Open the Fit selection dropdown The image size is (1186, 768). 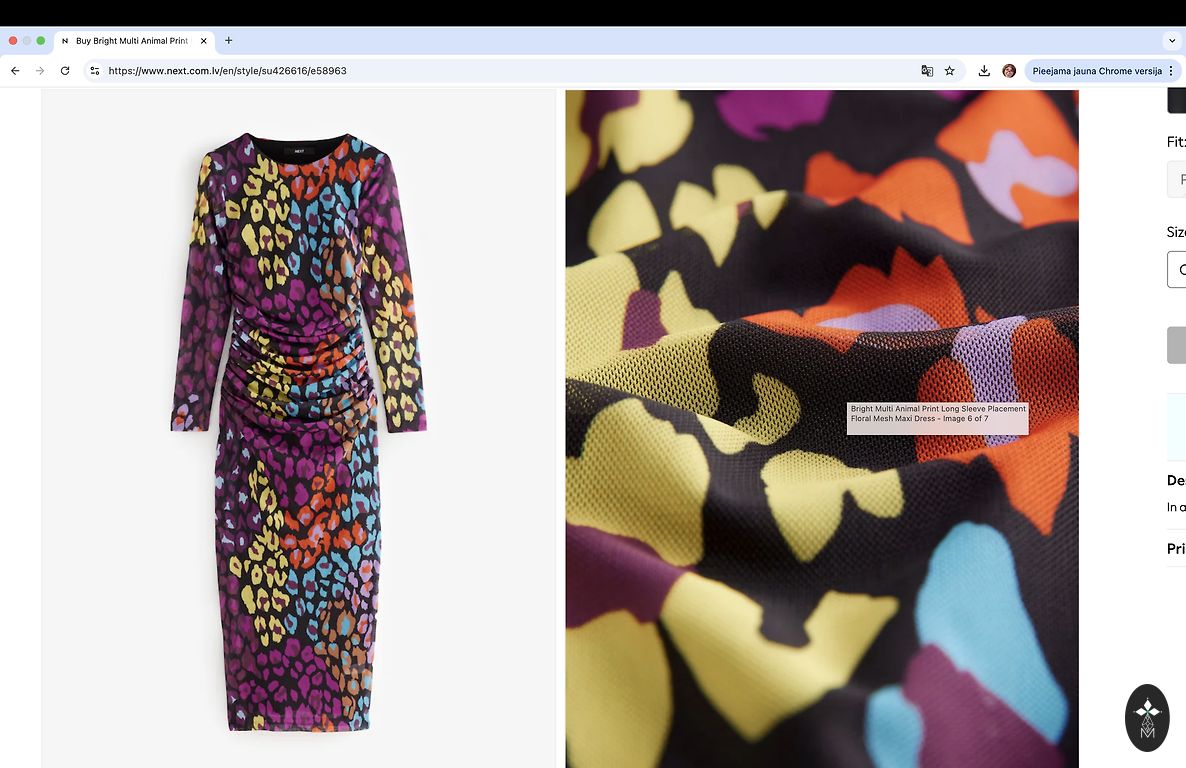click(x=1177, y=180)
